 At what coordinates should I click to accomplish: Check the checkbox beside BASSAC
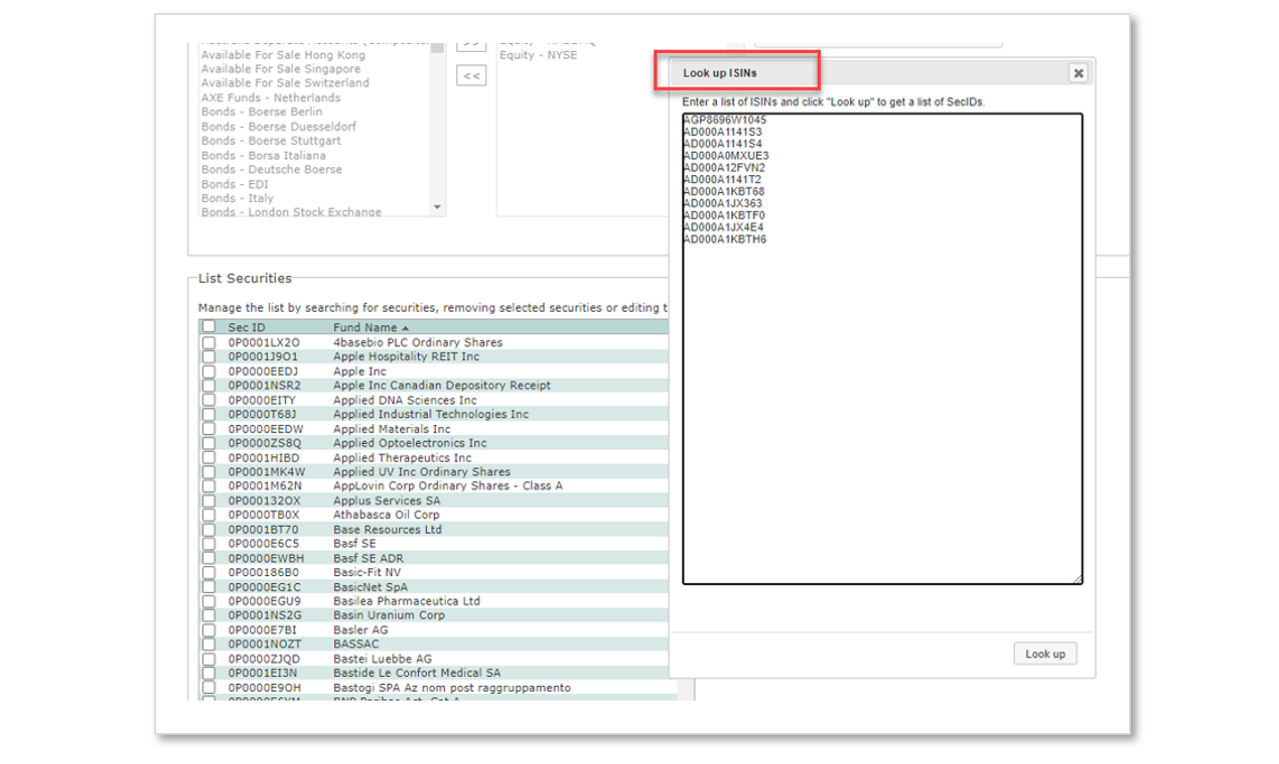(x=208, y=645)
